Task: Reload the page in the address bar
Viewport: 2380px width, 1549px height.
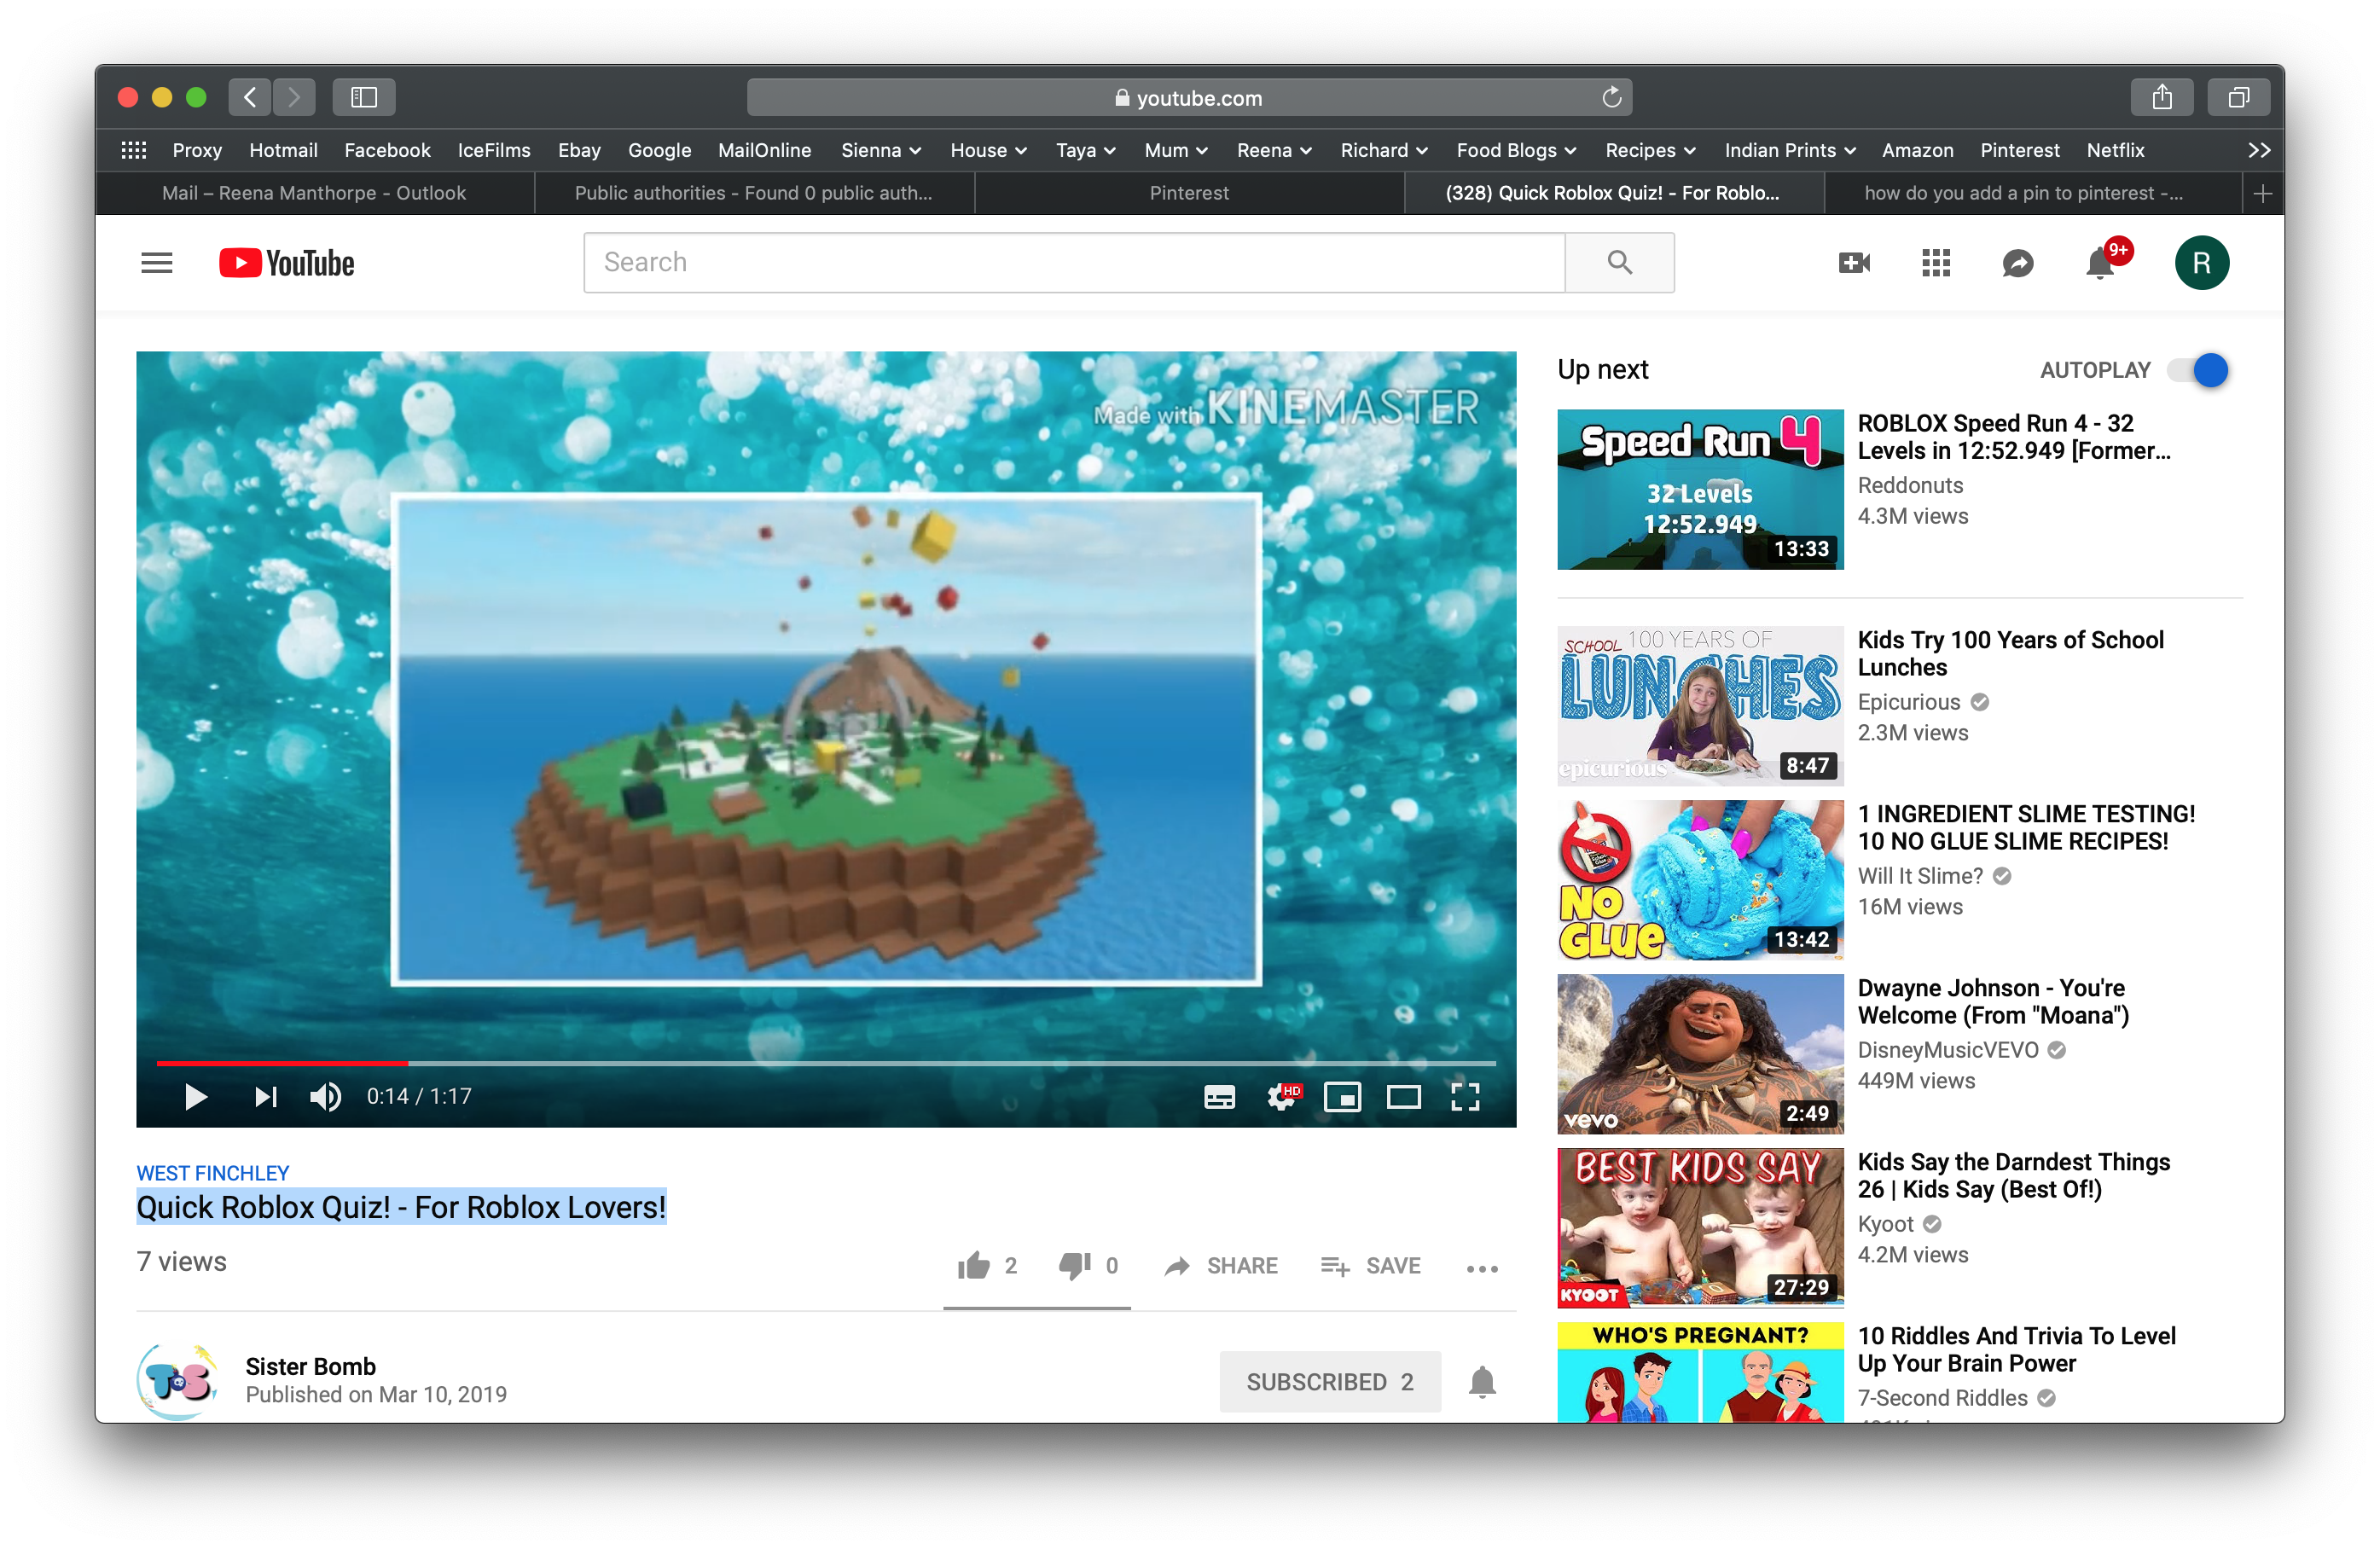Action: [1611, 97]
